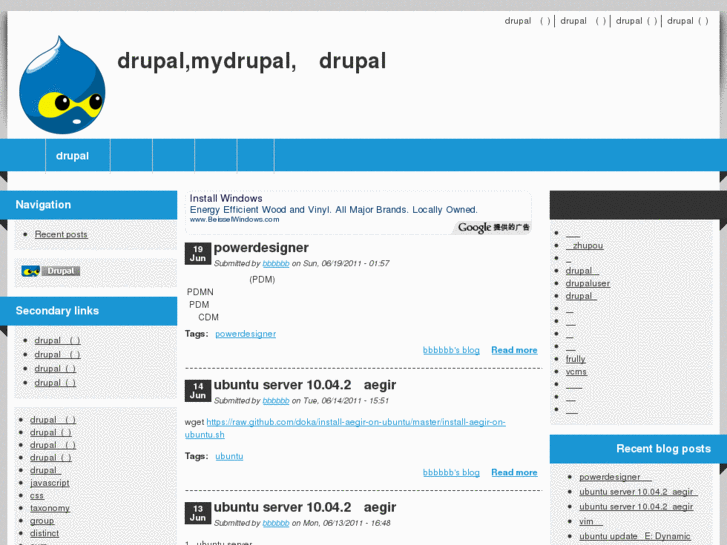Screen dimensions: 727x545
Task: Open the javascript link in left list
Action: tap(50, 483)
